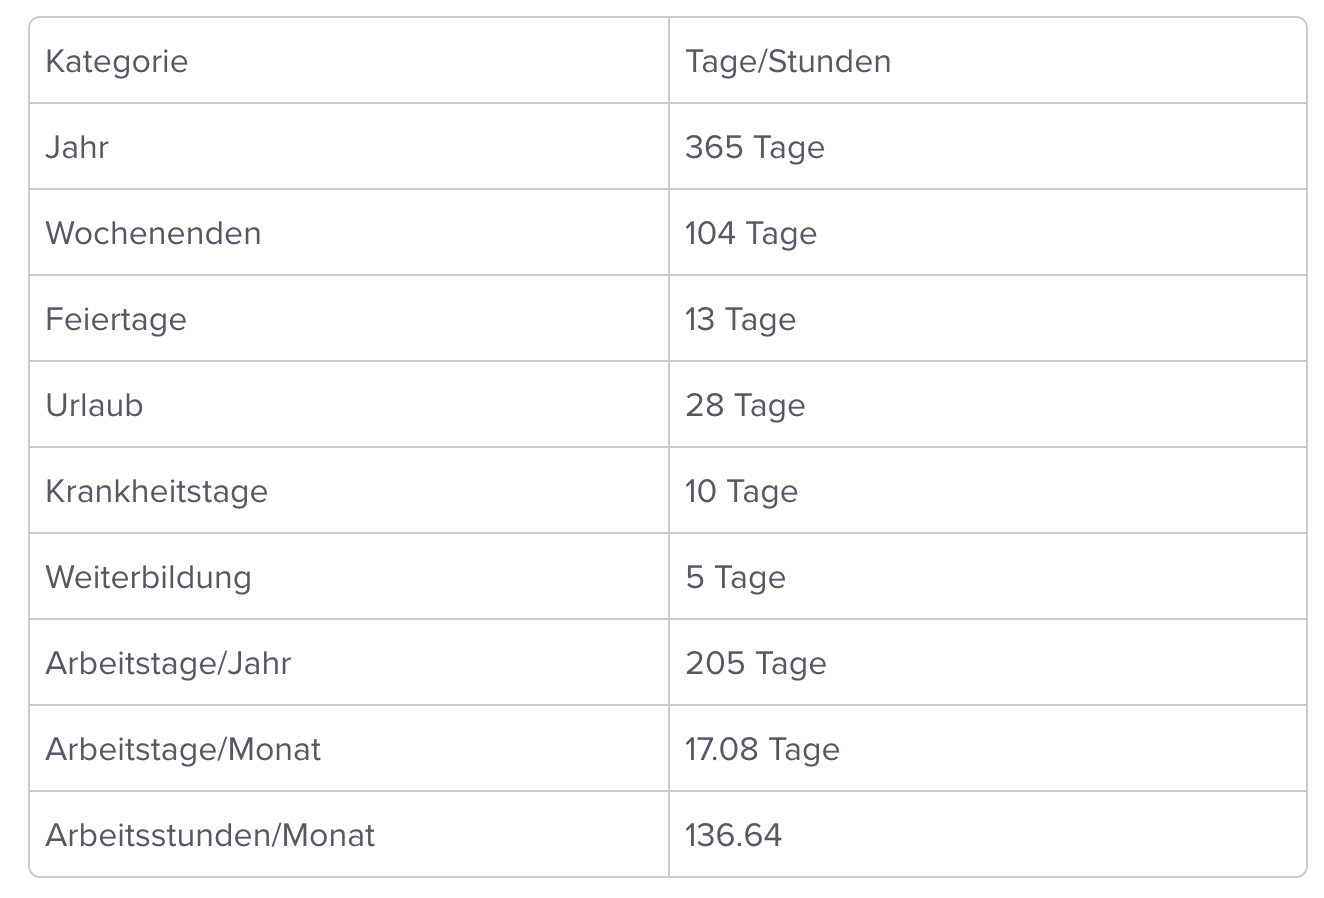1324x898 pixels.
Task: Click the Tage/Stunden column header
Action: point(788,61)
